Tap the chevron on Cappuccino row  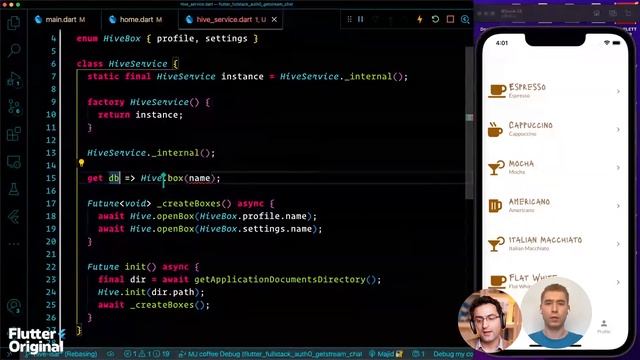(x=618, y=129)
